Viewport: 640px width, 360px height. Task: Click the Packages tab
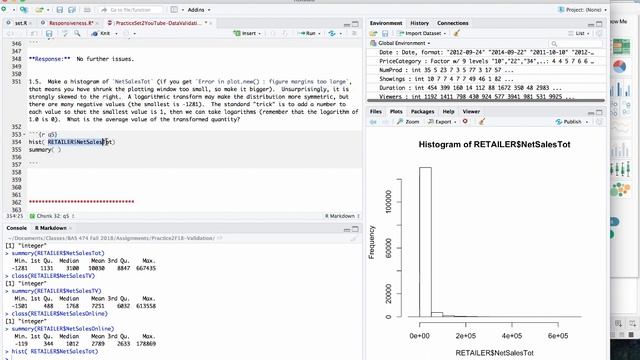[422, 111]
